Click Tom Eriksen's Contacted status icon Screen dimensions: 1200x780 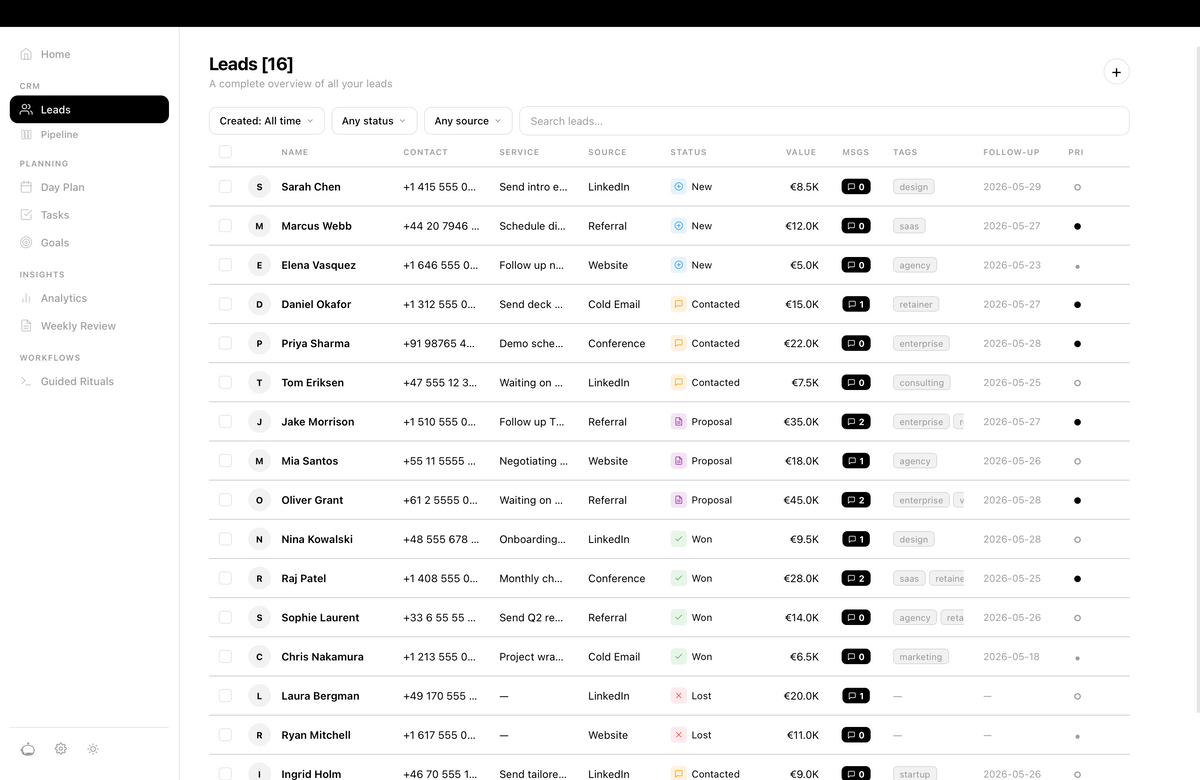(x=678, y=382)
